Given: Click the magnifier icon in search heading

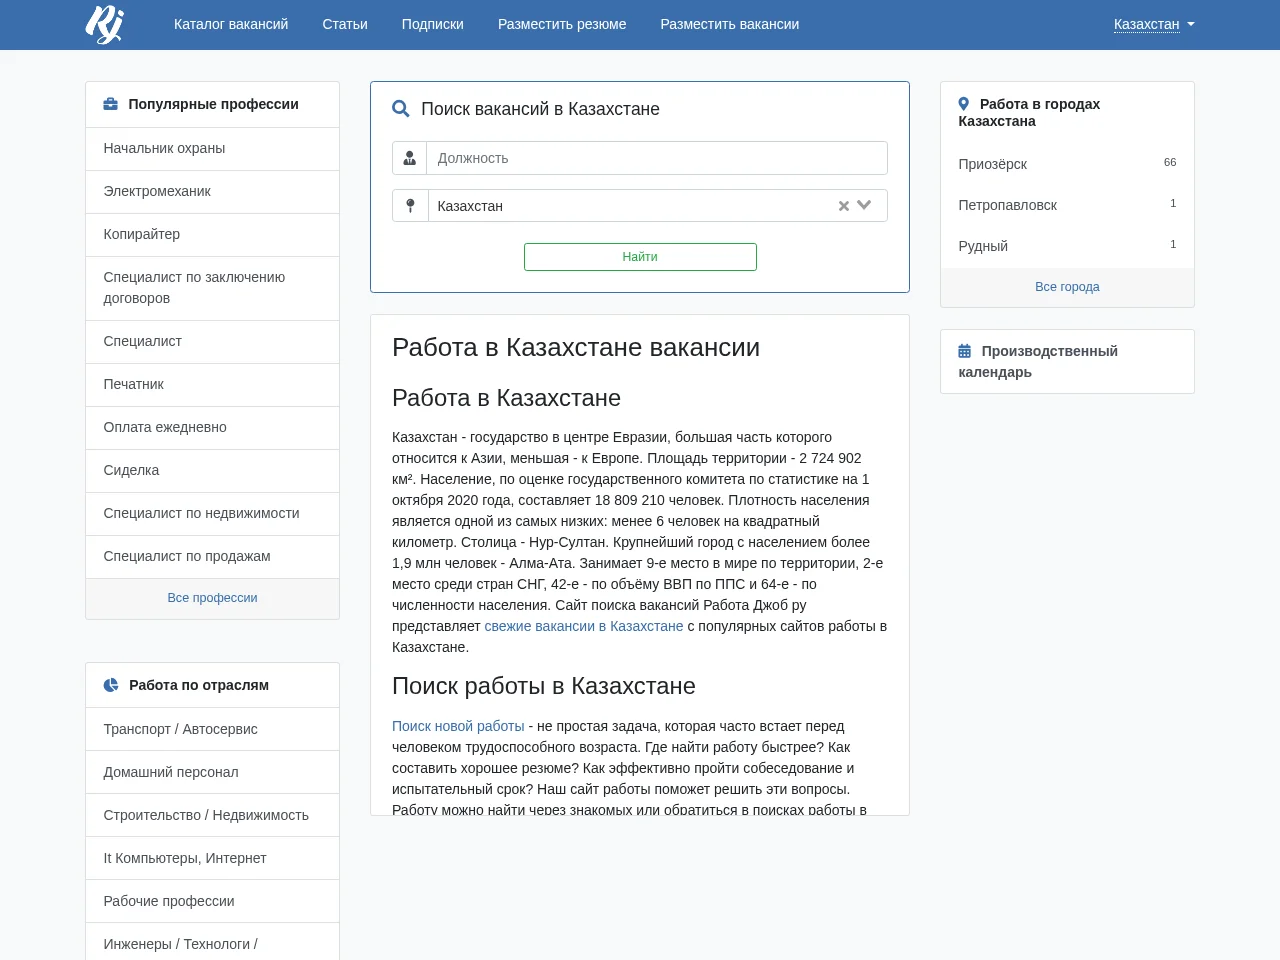Looking at the screenshot, I should coord(401,109).
